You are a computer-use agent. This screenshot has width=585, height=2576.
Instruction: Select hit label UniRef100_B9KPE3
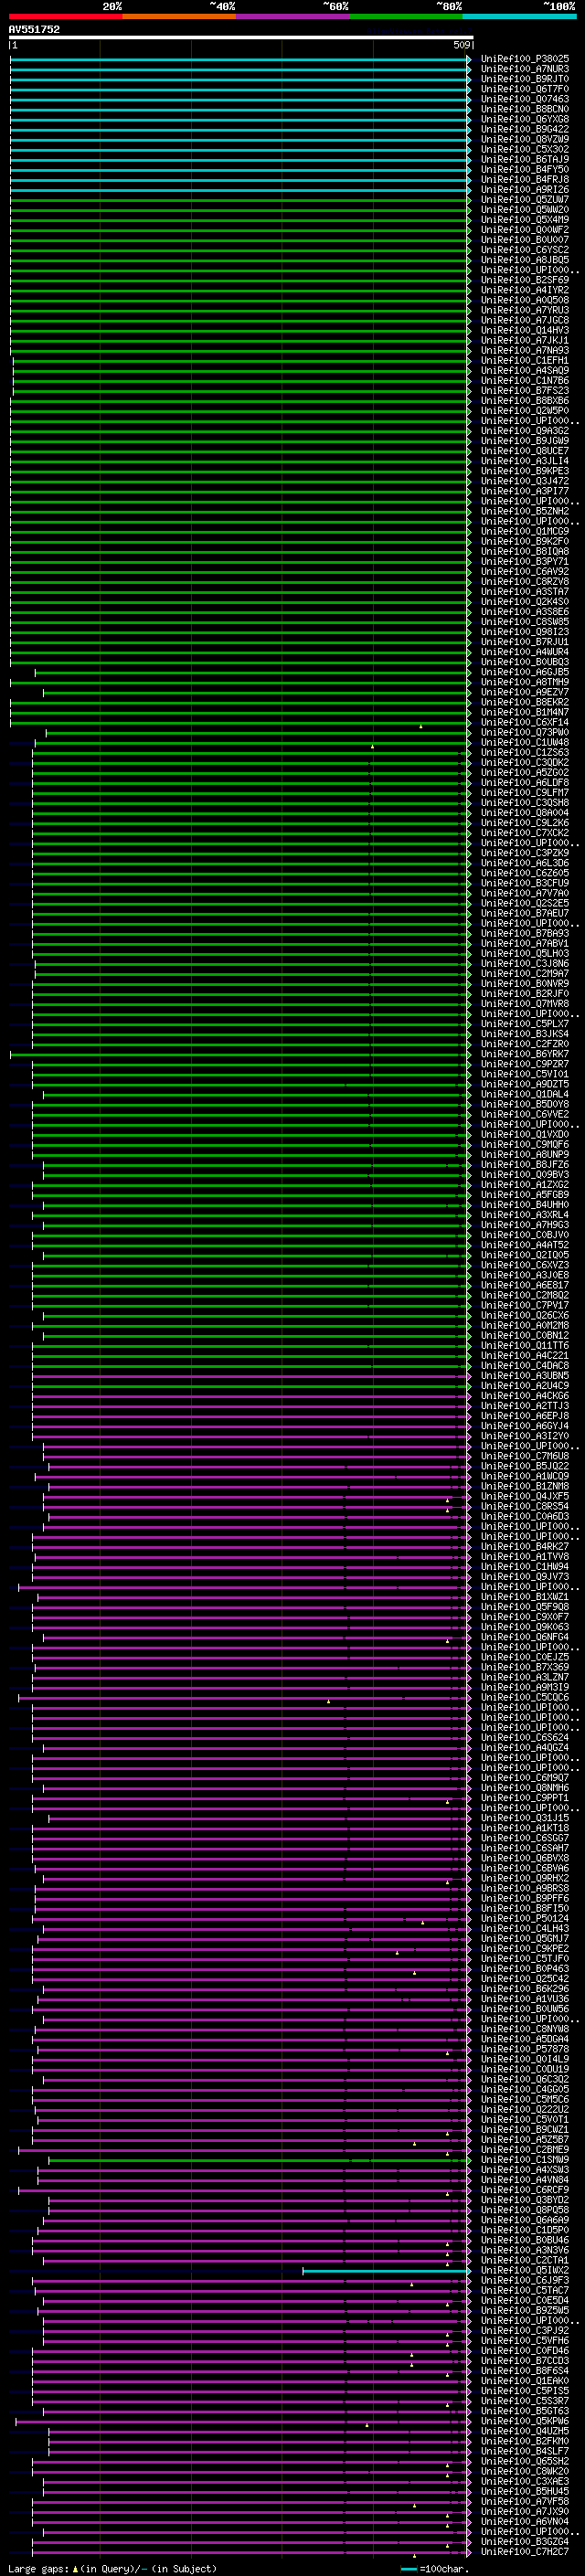[525, 471]
